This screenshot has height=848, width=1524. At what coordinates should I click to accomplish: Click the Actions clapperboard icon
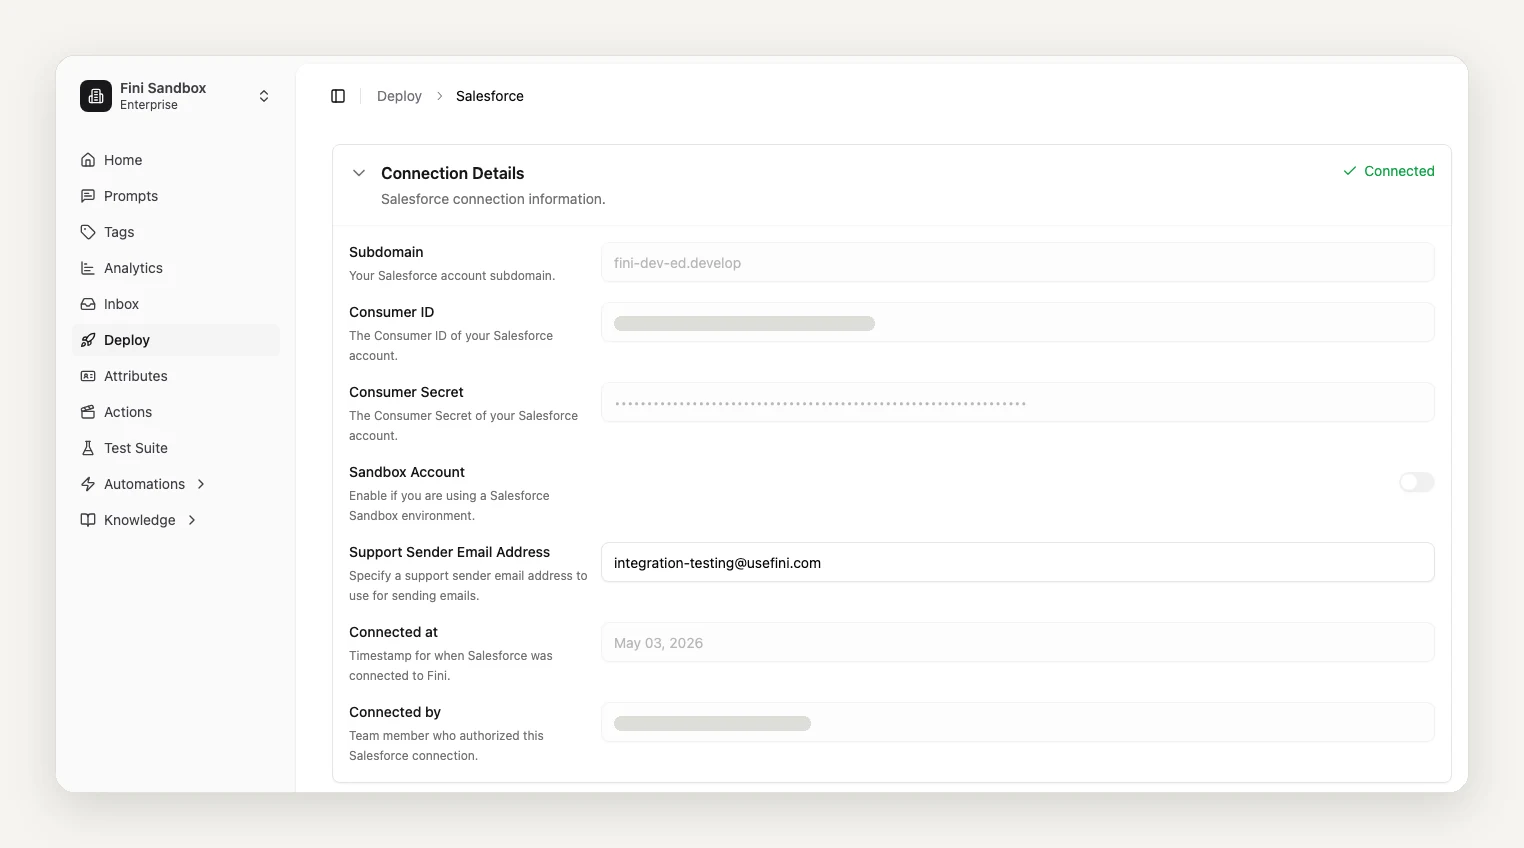pos(88,412)
